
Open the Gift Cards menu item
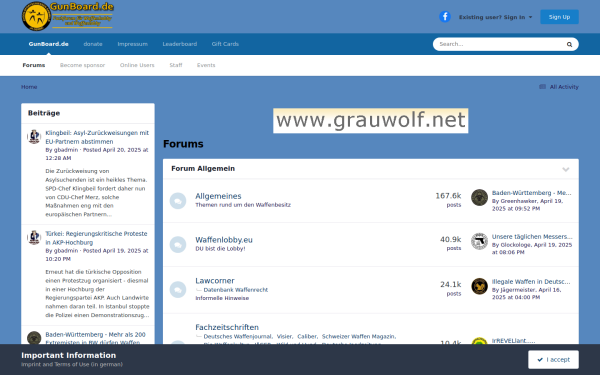coord(225,44)
